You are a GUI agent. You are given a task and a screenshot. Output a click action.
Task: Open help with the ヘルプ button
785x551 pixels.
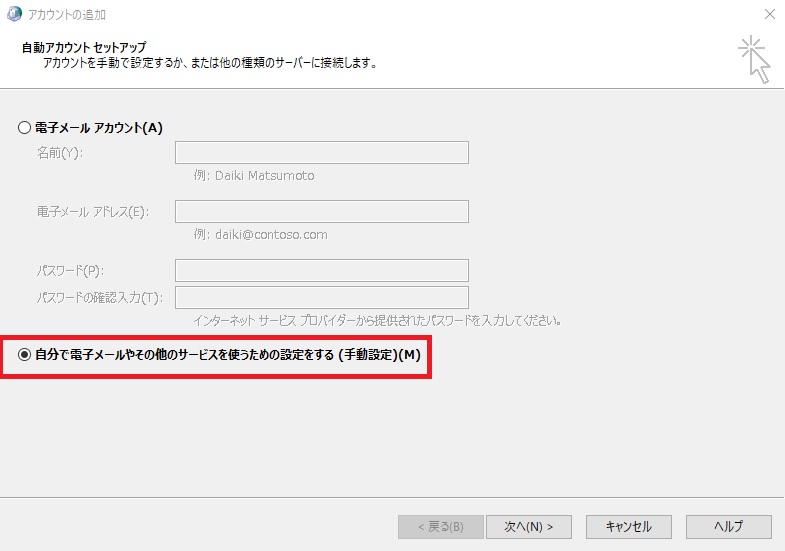[x=729, y=527]
